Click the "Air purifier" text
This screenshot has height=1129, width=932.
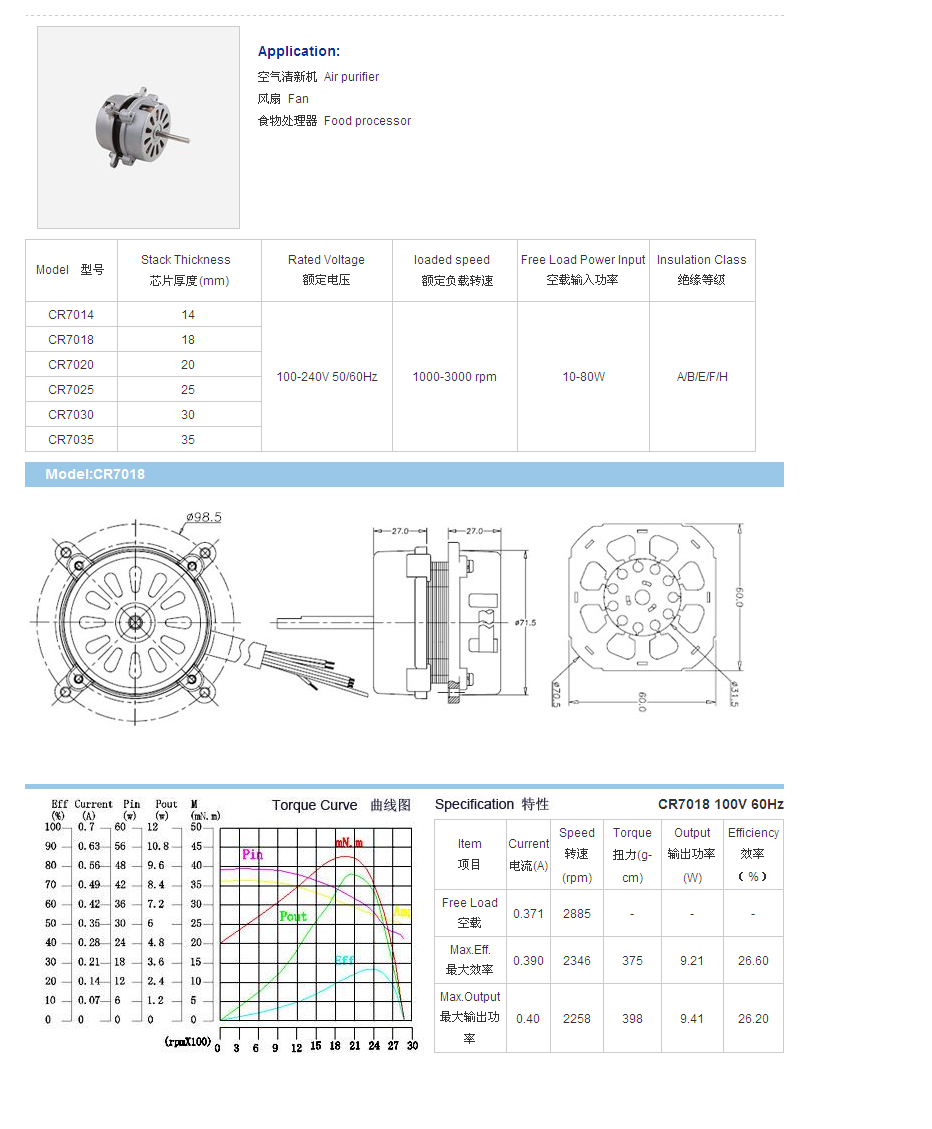click(351, 76)
